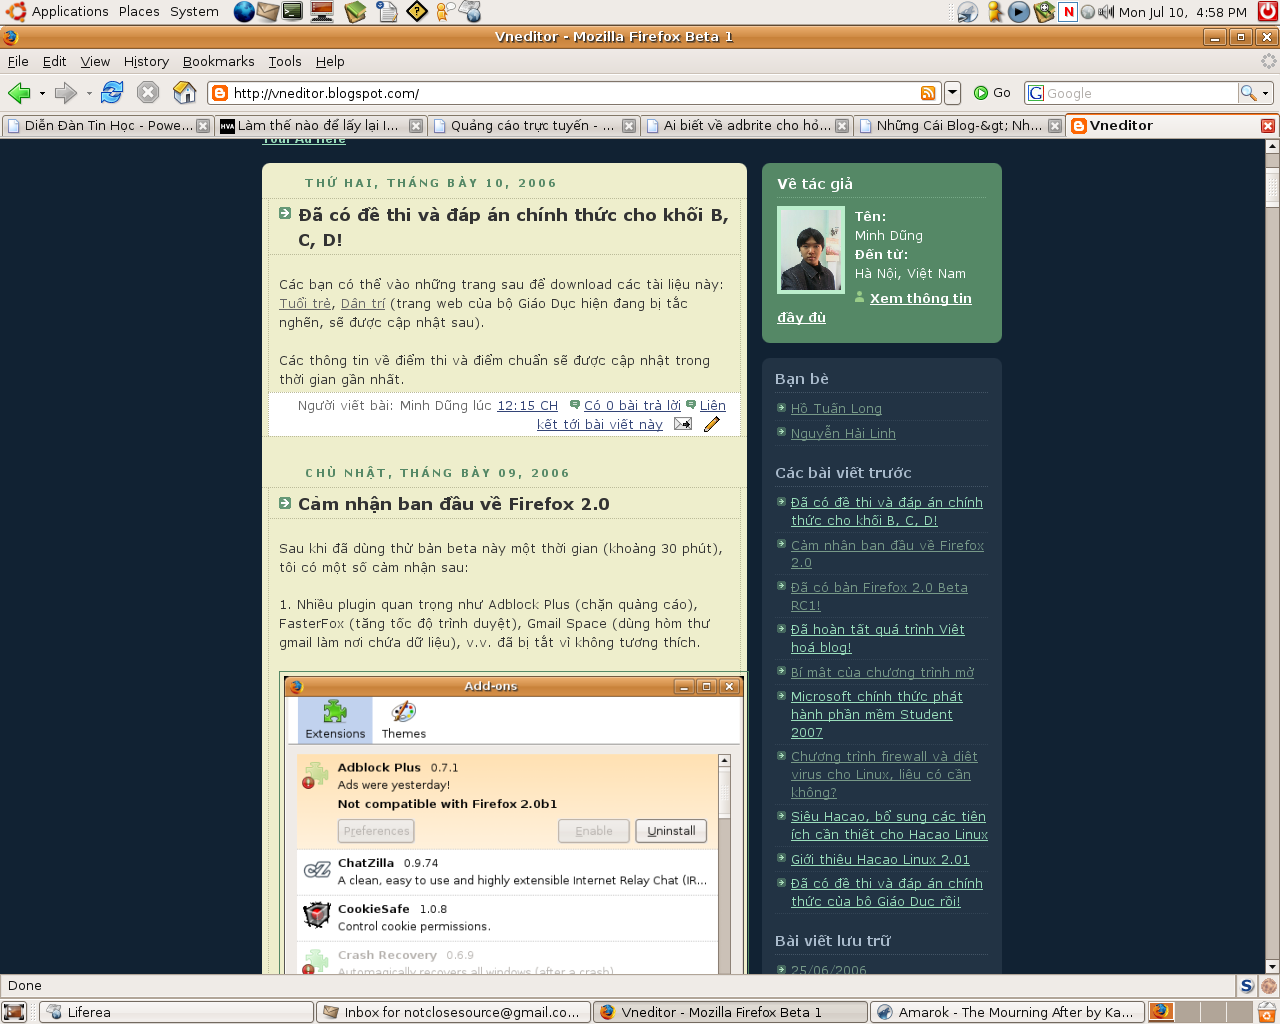Viewport: 1280px width, 1024px height.
Task: Switch to Amarok window in taskbar
Action: point(1007,1012)
